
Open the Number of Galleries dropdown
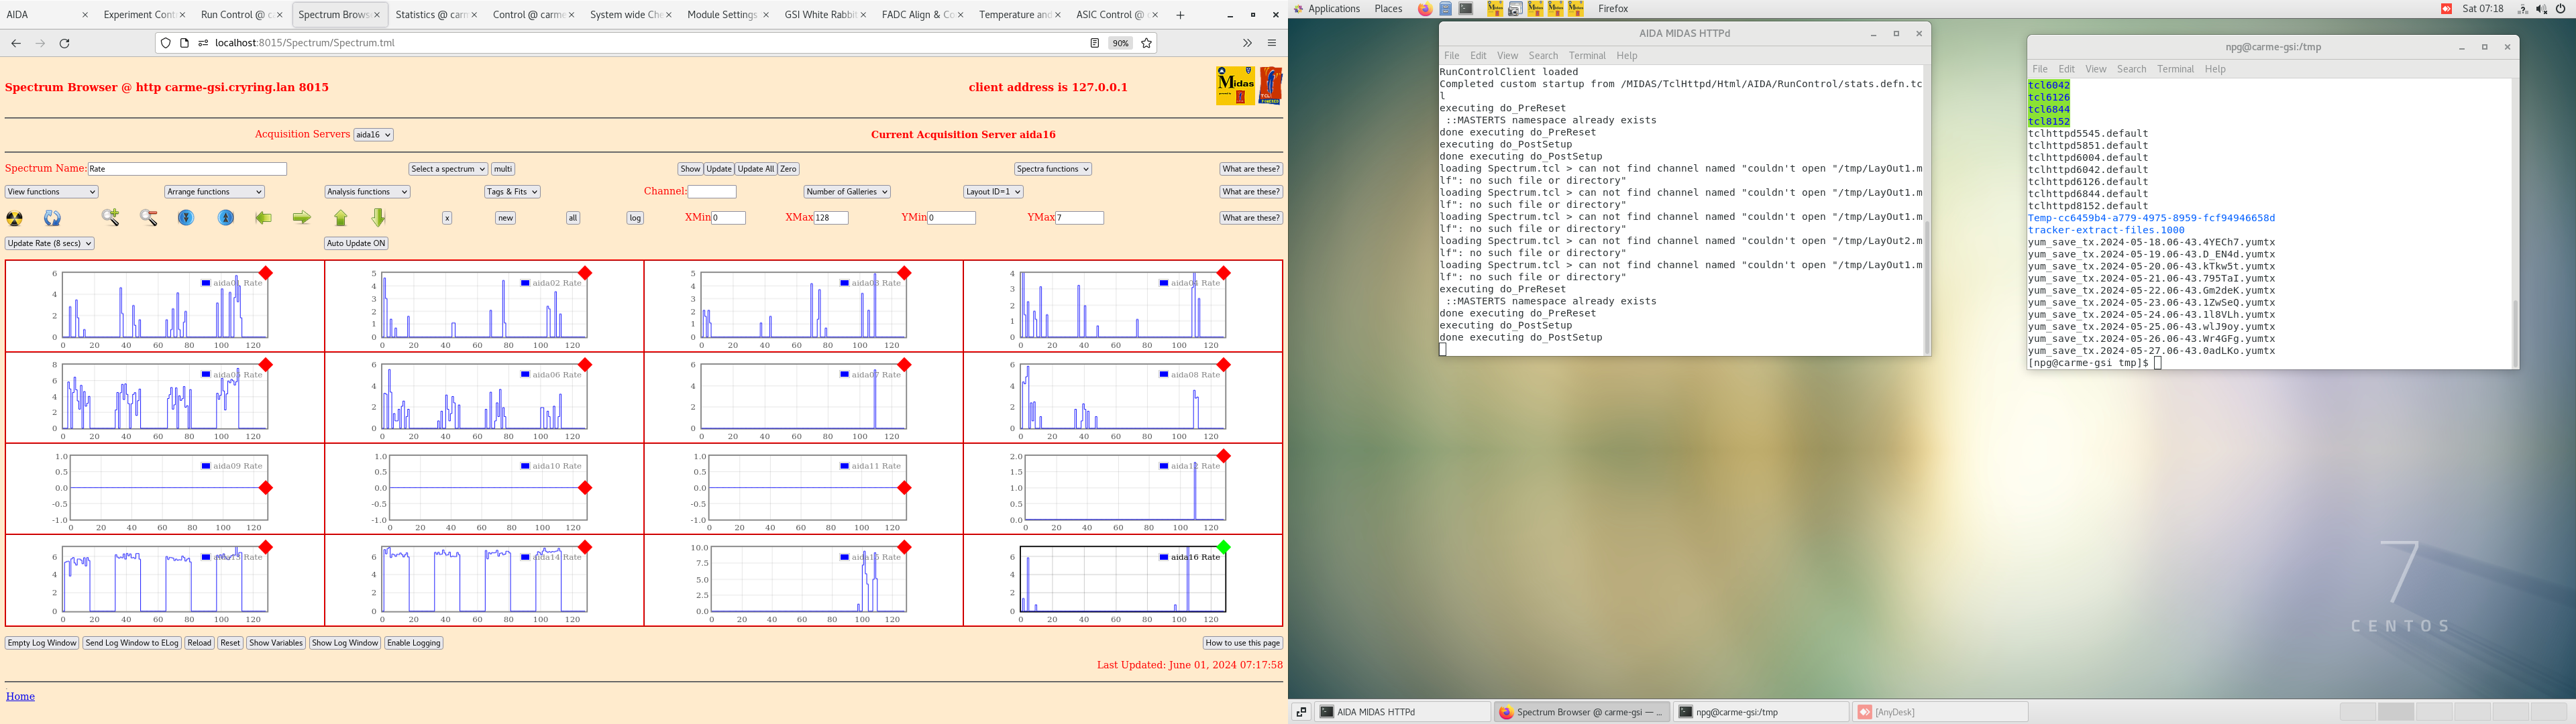[x=846, y=191]
